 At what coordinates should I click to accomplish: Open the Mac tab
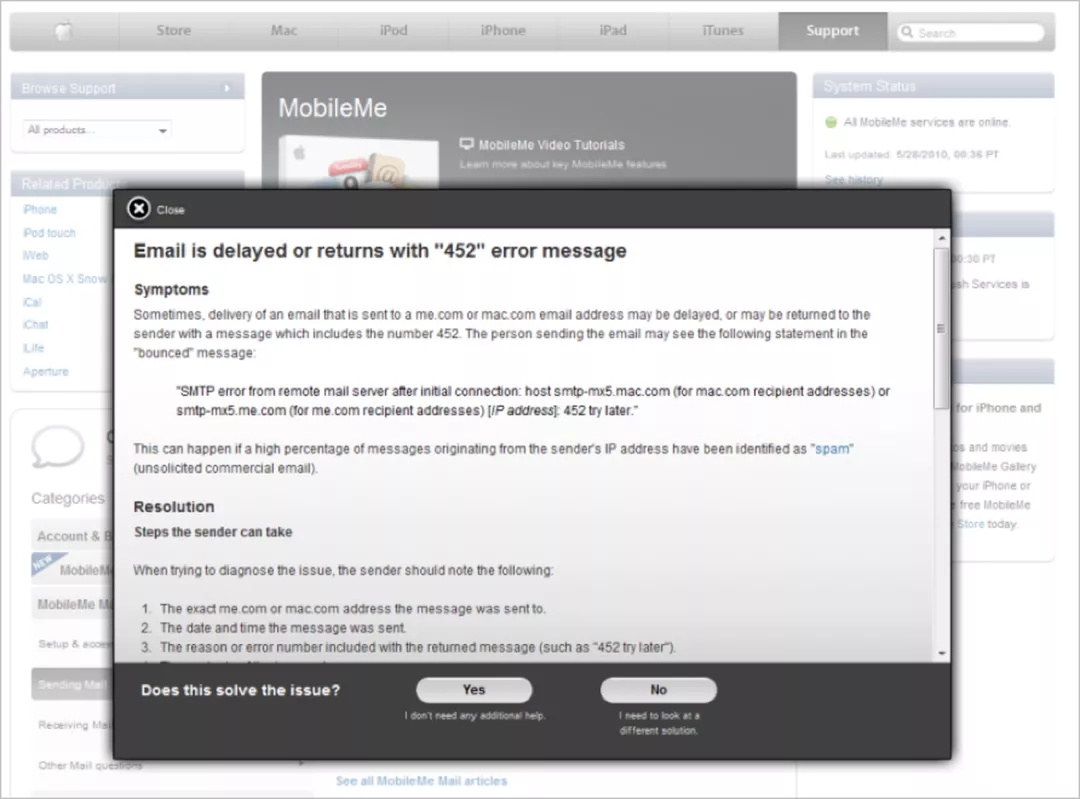coord(284,30)
